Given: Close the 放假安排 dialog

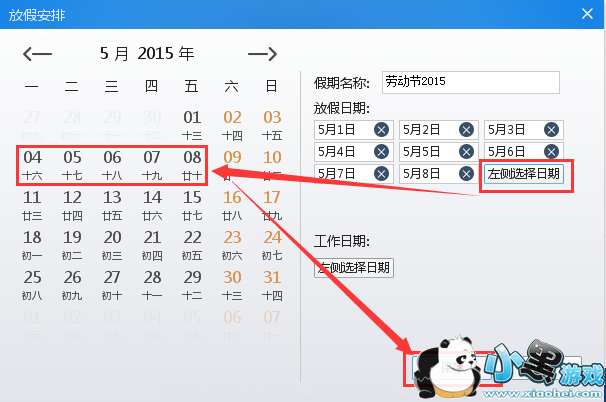Looking at the screenshot, I should 587,14.
